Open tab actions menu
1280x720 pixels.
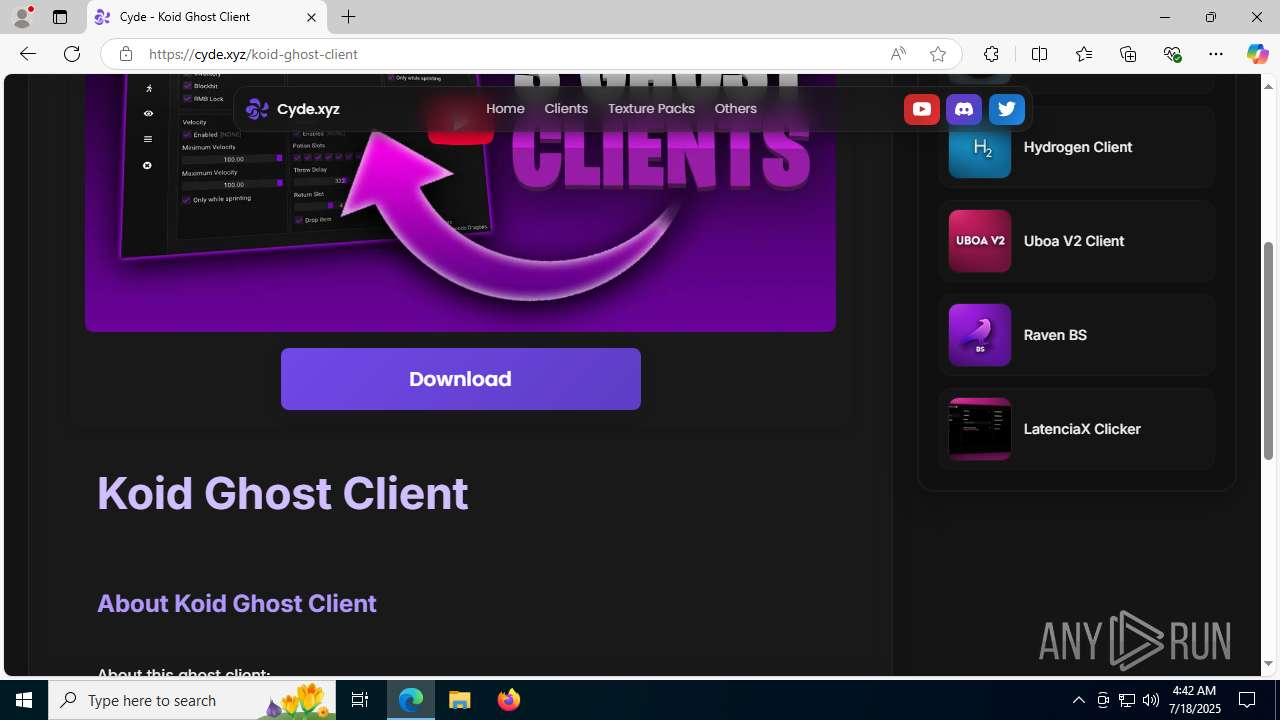pyautogui.click(x=60, y=17)
